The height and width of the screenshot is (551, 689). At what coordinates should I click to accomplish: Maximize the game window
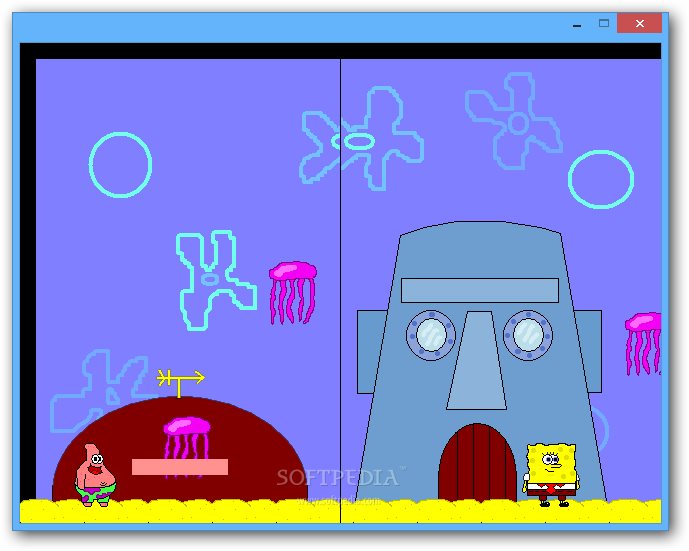coord(604,23)
